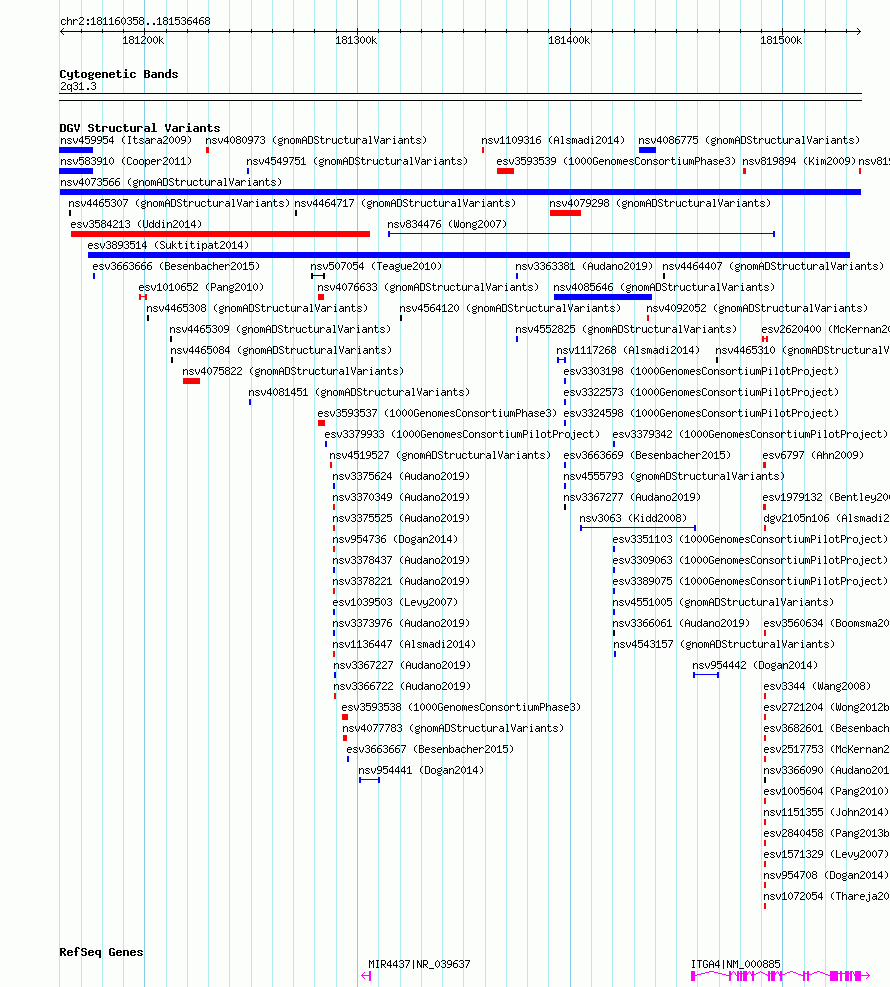Open nsv4564120 gnomAD variant label
This screenshot has width=890, height=987.
click(x=510, y=308)
